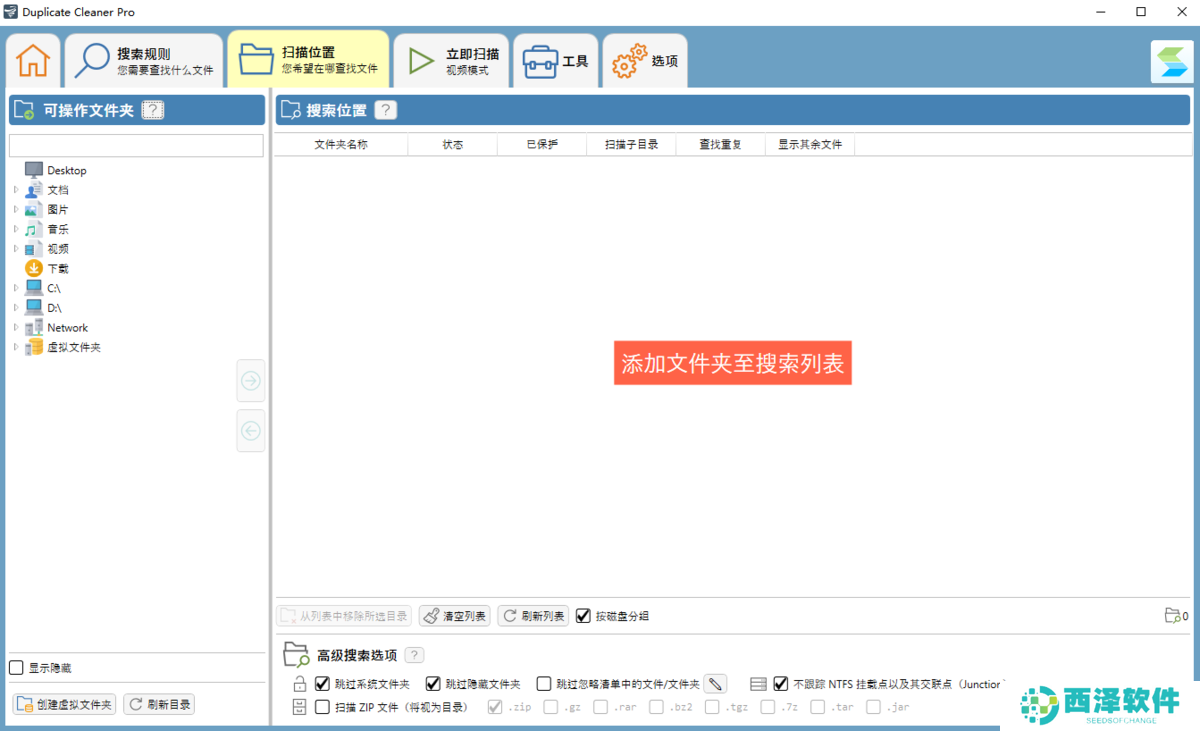Click the 状态 column header
This screenshot has height=731, width=1200.
coord(453,145)
